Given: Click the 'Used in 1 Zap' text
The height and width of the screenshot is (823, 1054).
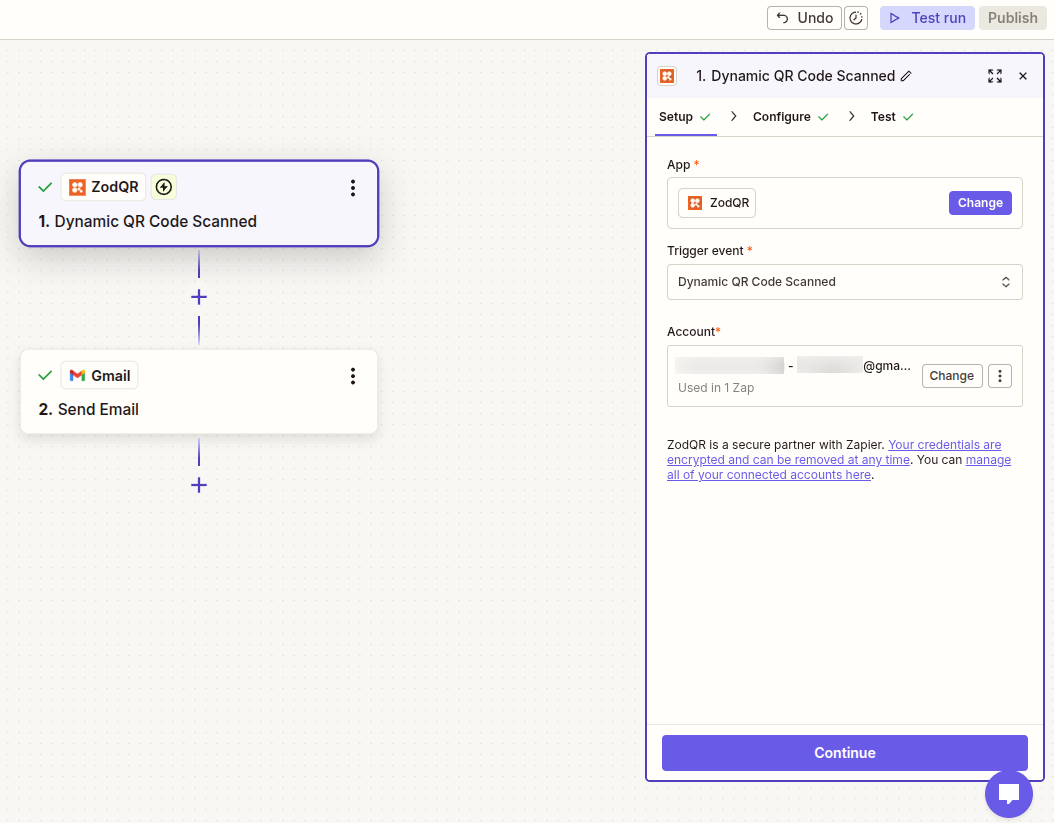Looking at the screenshot, I should (x=716, y=388).
